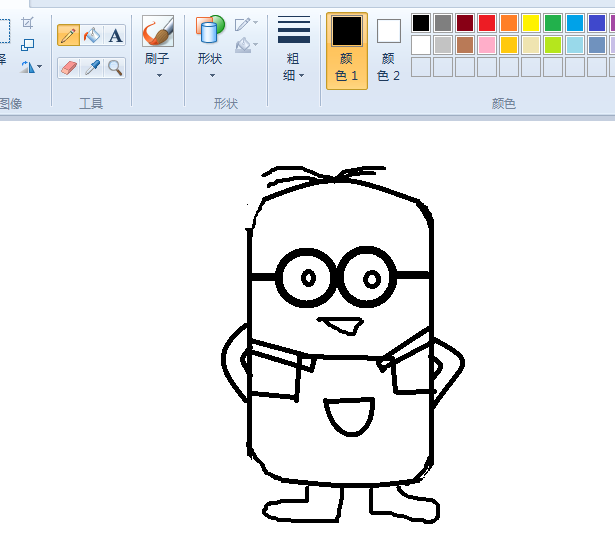The image size is (615, 554).
Task: Pick the pink rose color swatch
Action: click(487, 45)
